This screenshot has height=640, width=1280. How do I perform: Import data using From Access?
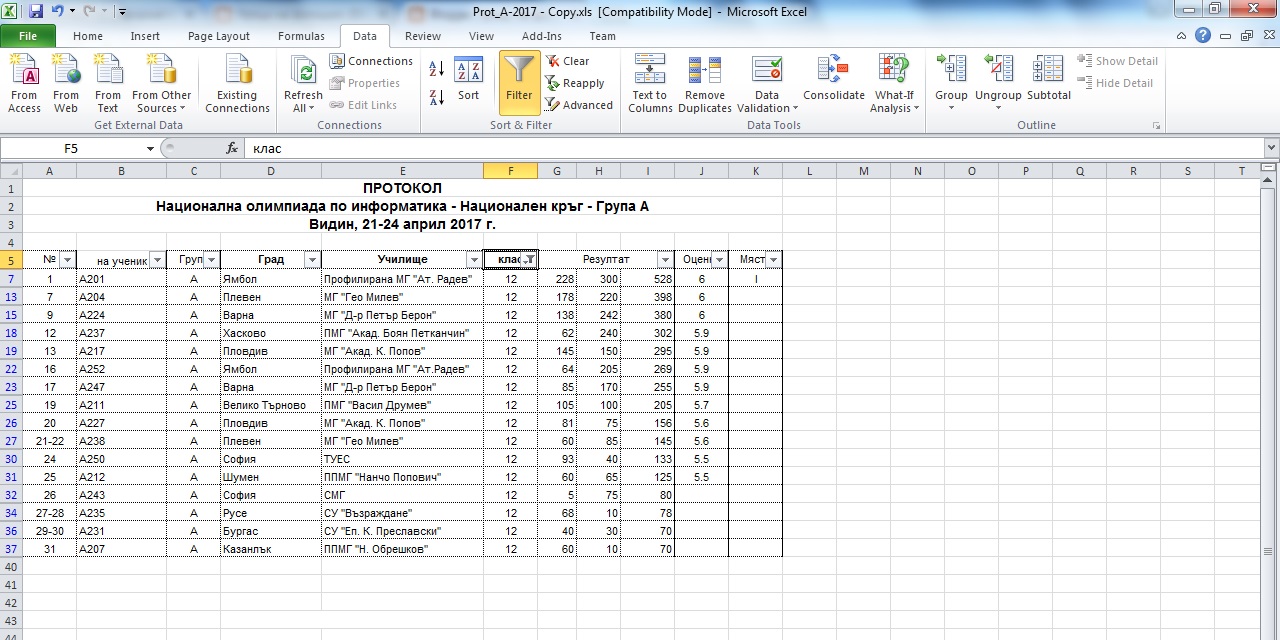[x=24, y=84]
